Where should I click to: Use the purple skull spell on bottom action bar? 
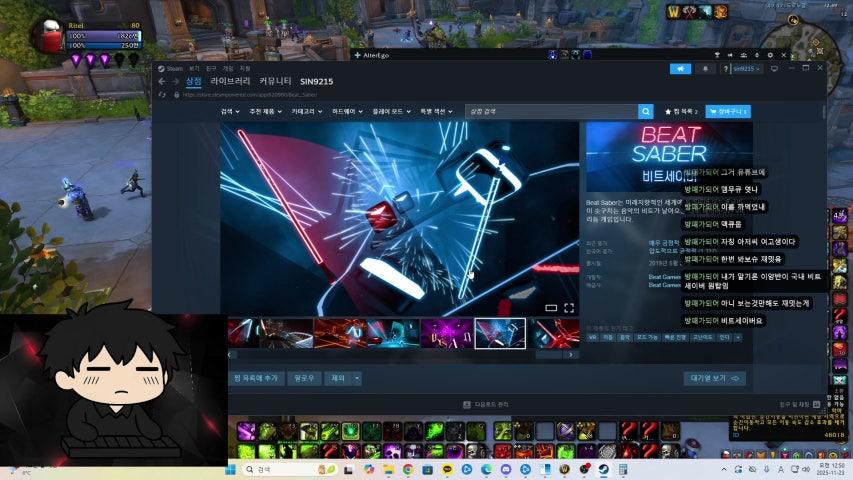click(x=392, y=451)
